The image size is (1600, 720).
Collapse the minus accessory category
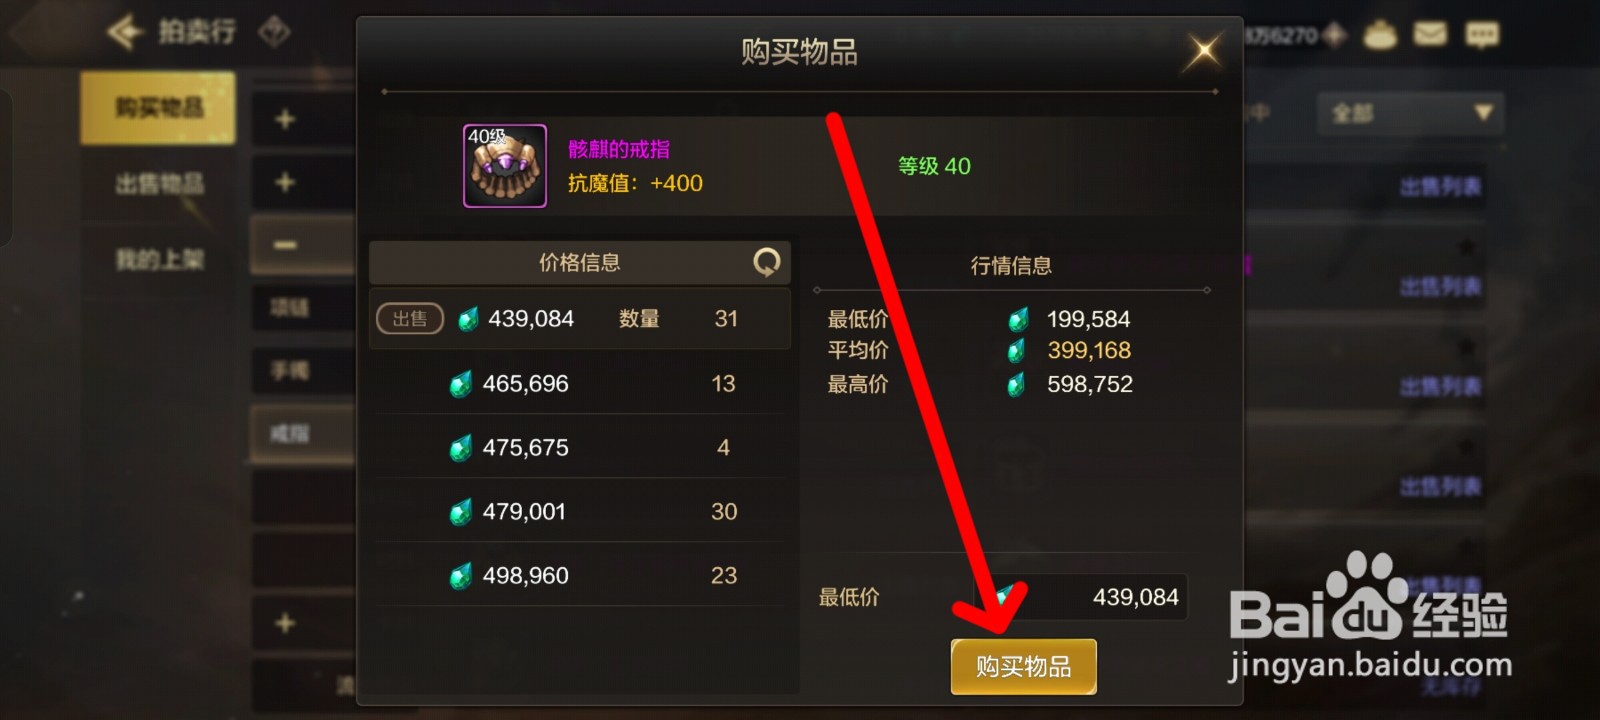pos(285,245)
